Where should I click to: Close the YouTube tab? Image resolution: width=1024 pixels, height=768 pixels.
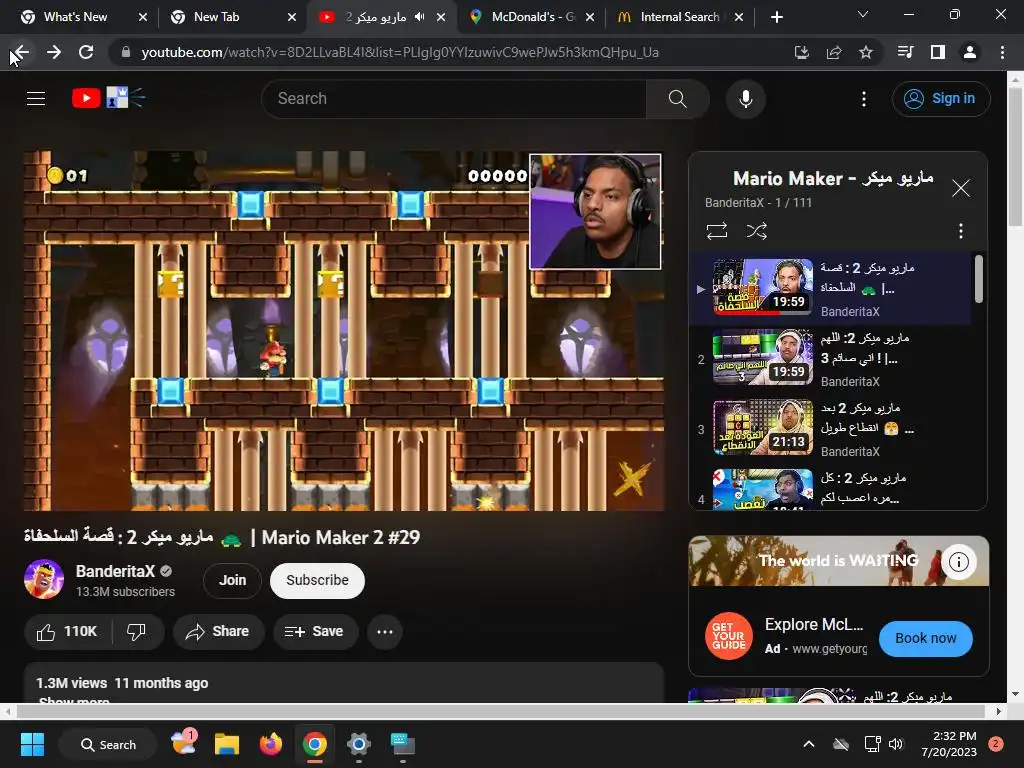click(441, 17)
